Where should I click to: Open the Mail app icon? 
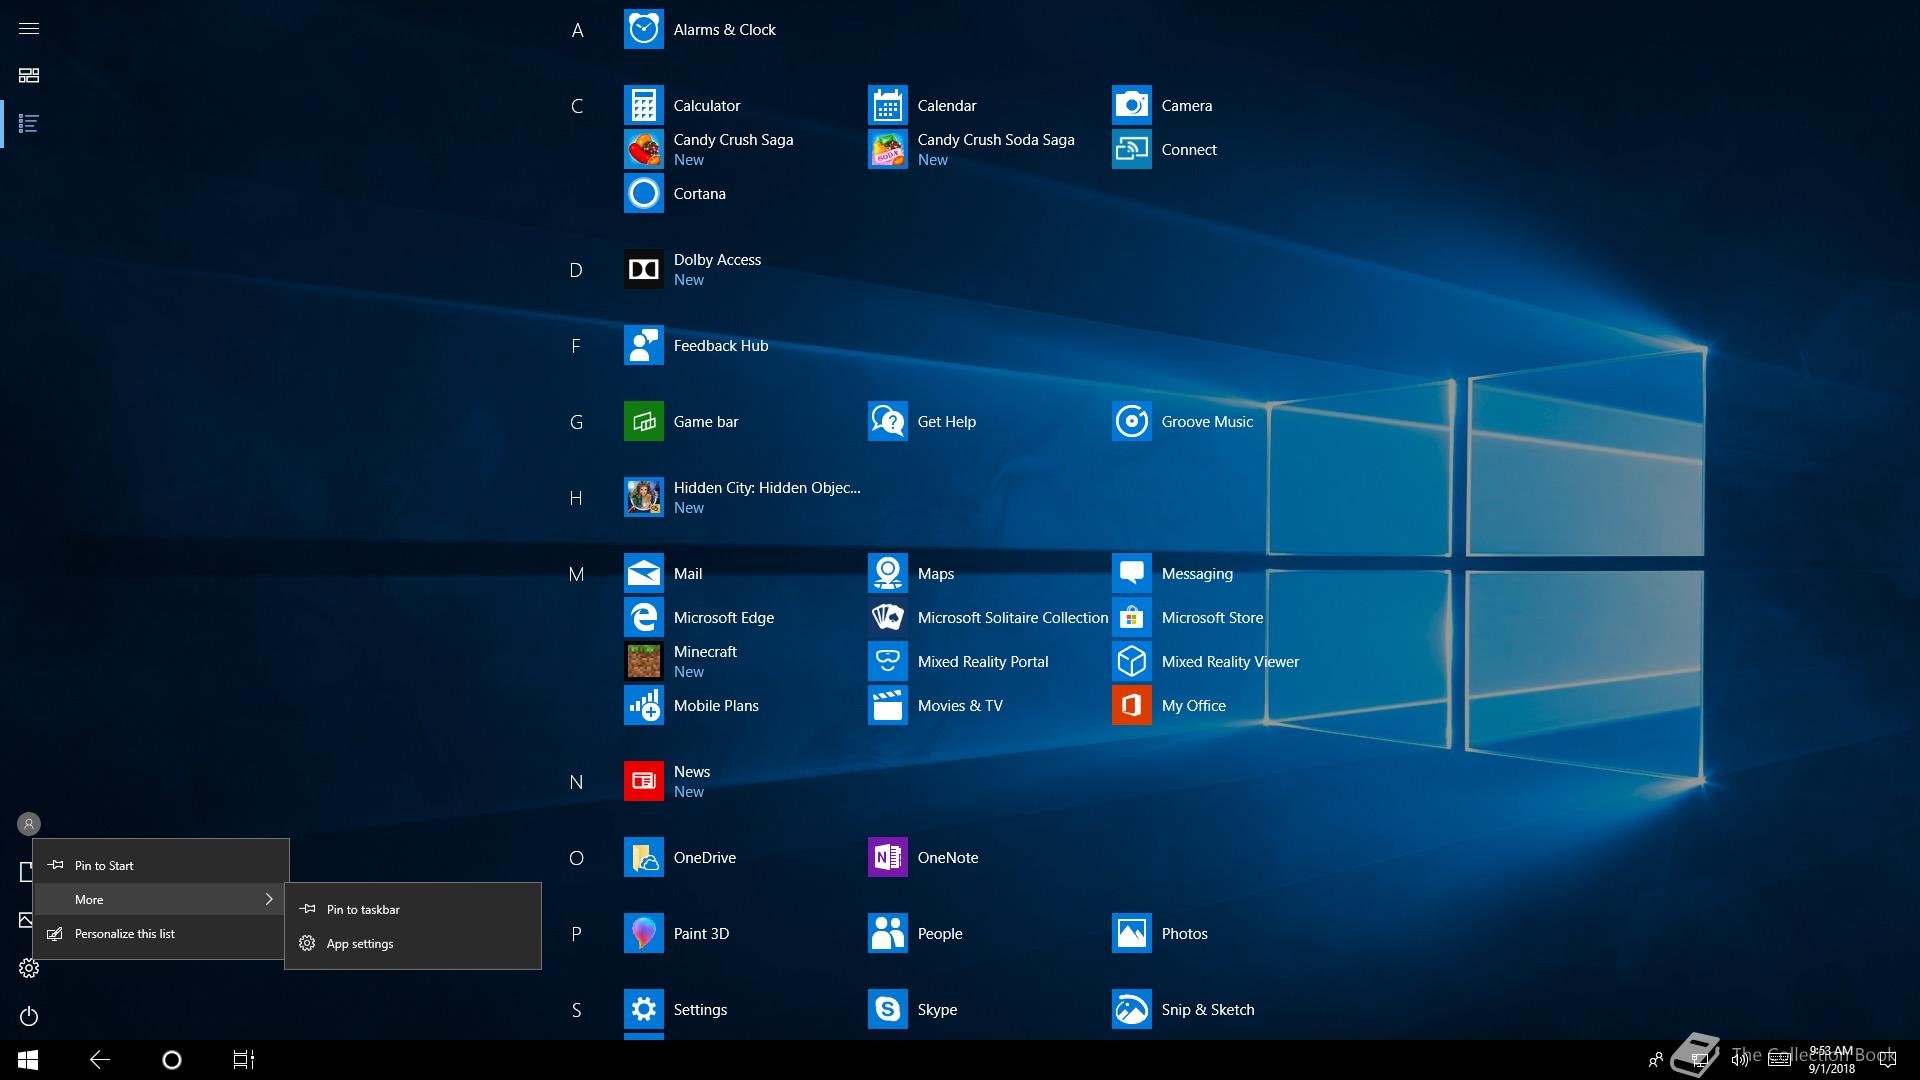[643, 574]
